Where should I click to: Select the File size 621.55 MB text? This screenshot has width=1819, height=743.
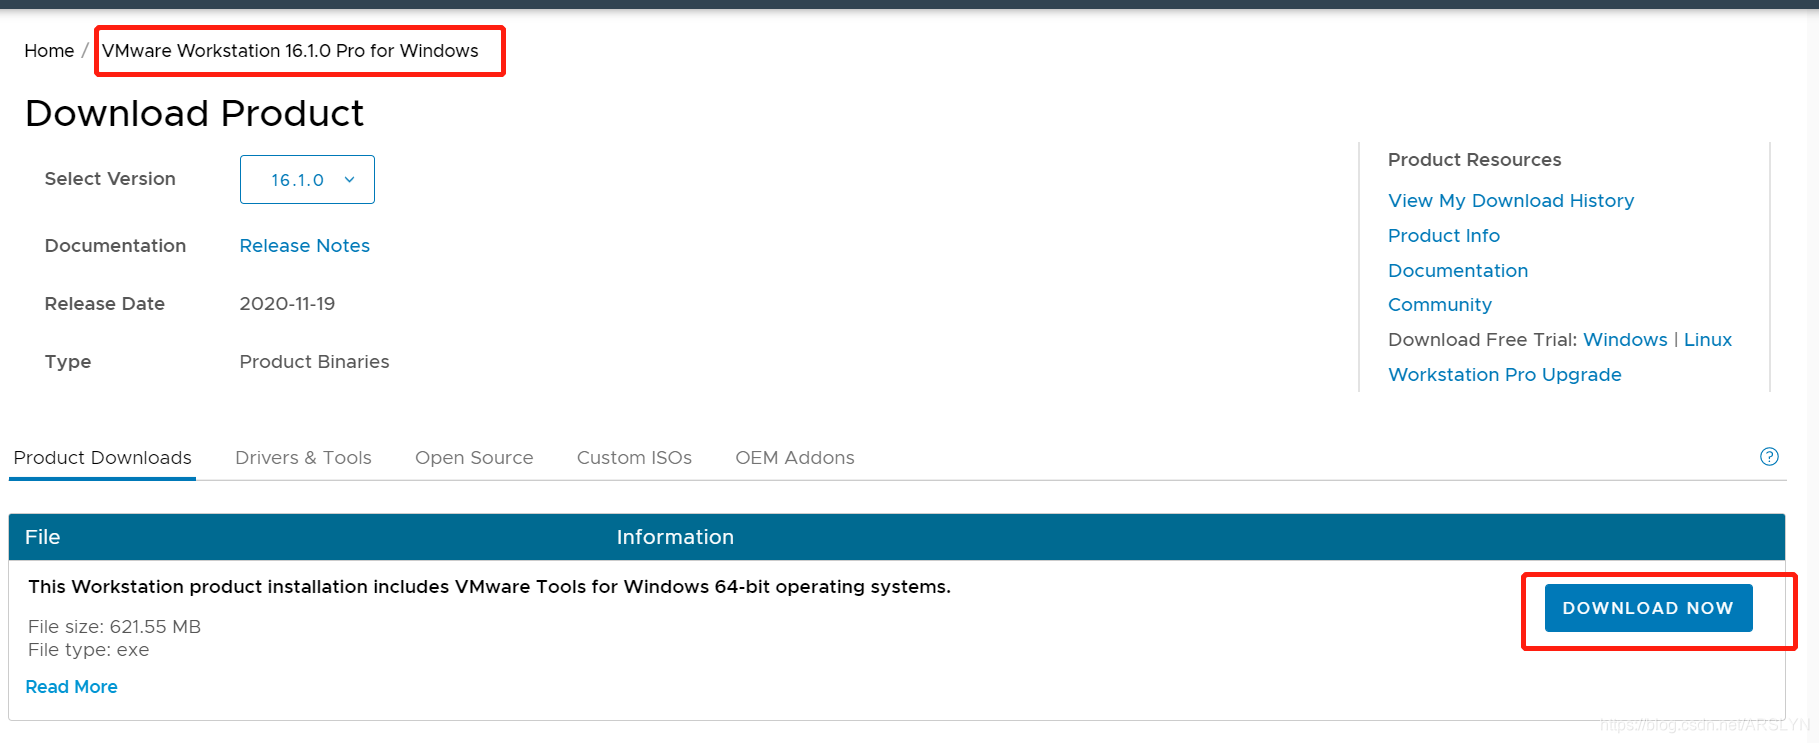tap(114, 627)
